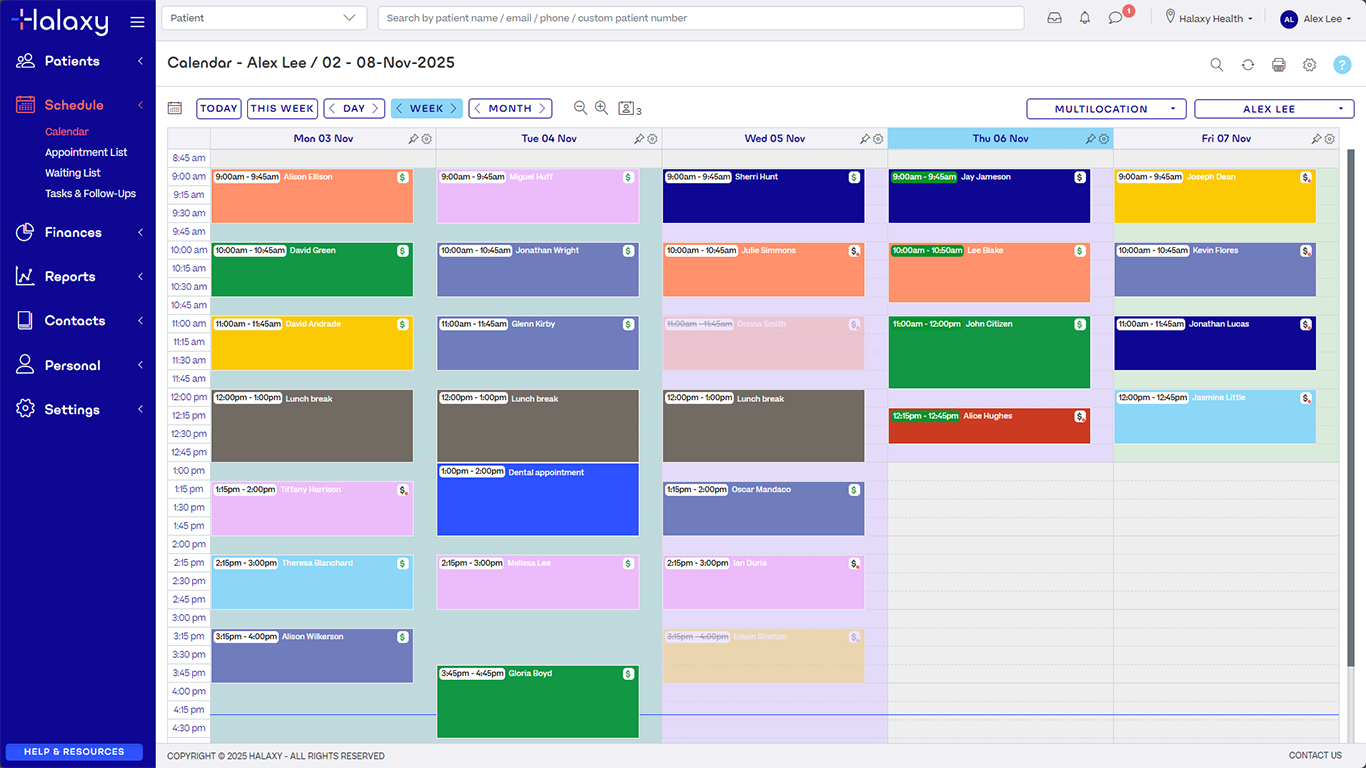Toggle the hamburger sidebar menu
Screen dimensions: 1366x768
pyautogui.click(x=138, y=21)
